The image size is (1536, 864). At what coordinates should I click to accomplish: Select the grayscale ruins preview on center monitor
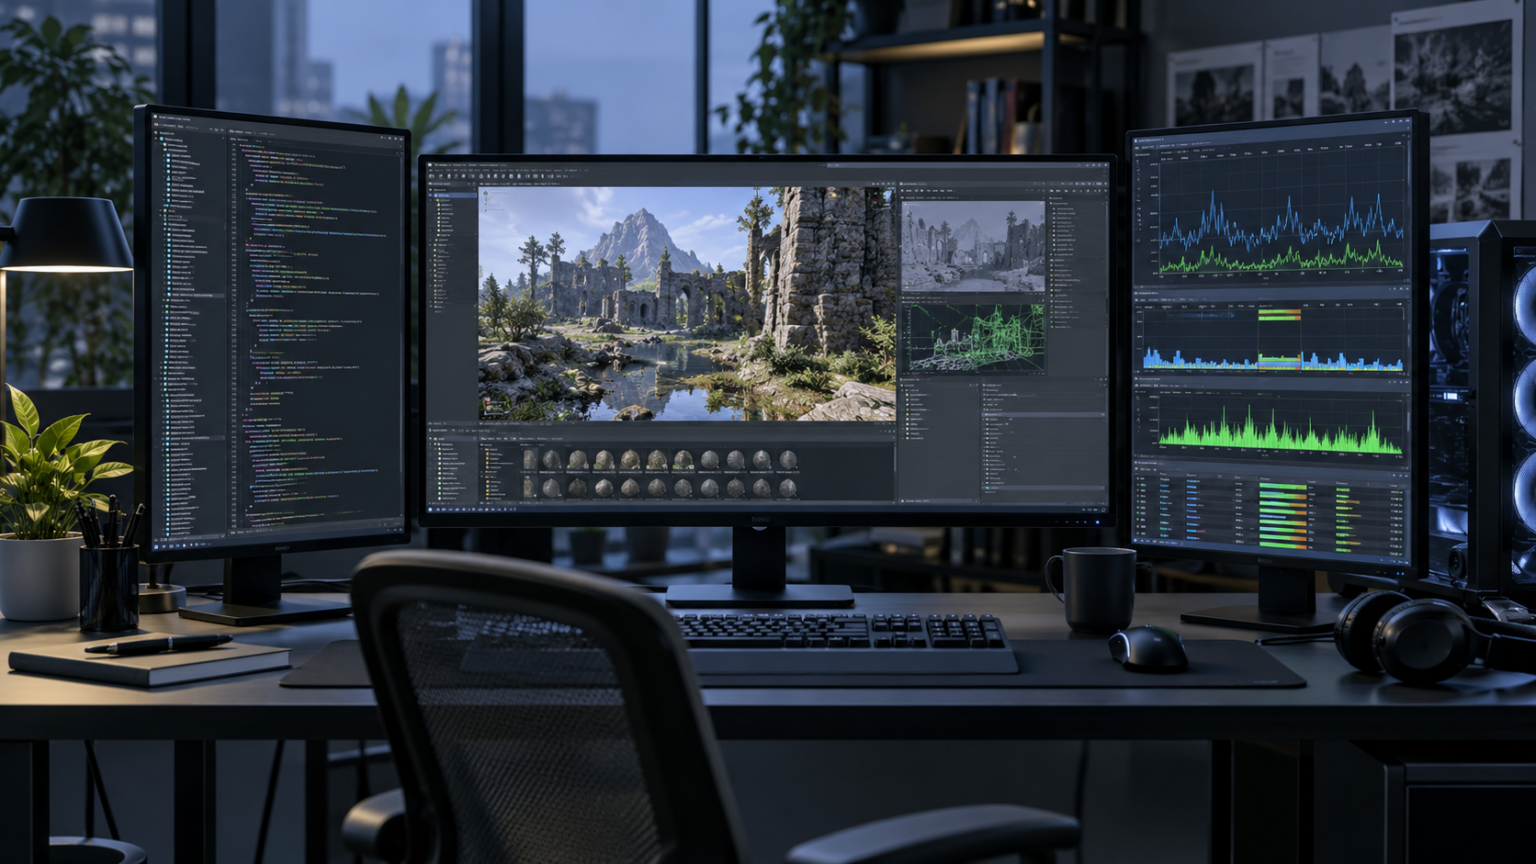pyautogui.click(x=973, y=247)
